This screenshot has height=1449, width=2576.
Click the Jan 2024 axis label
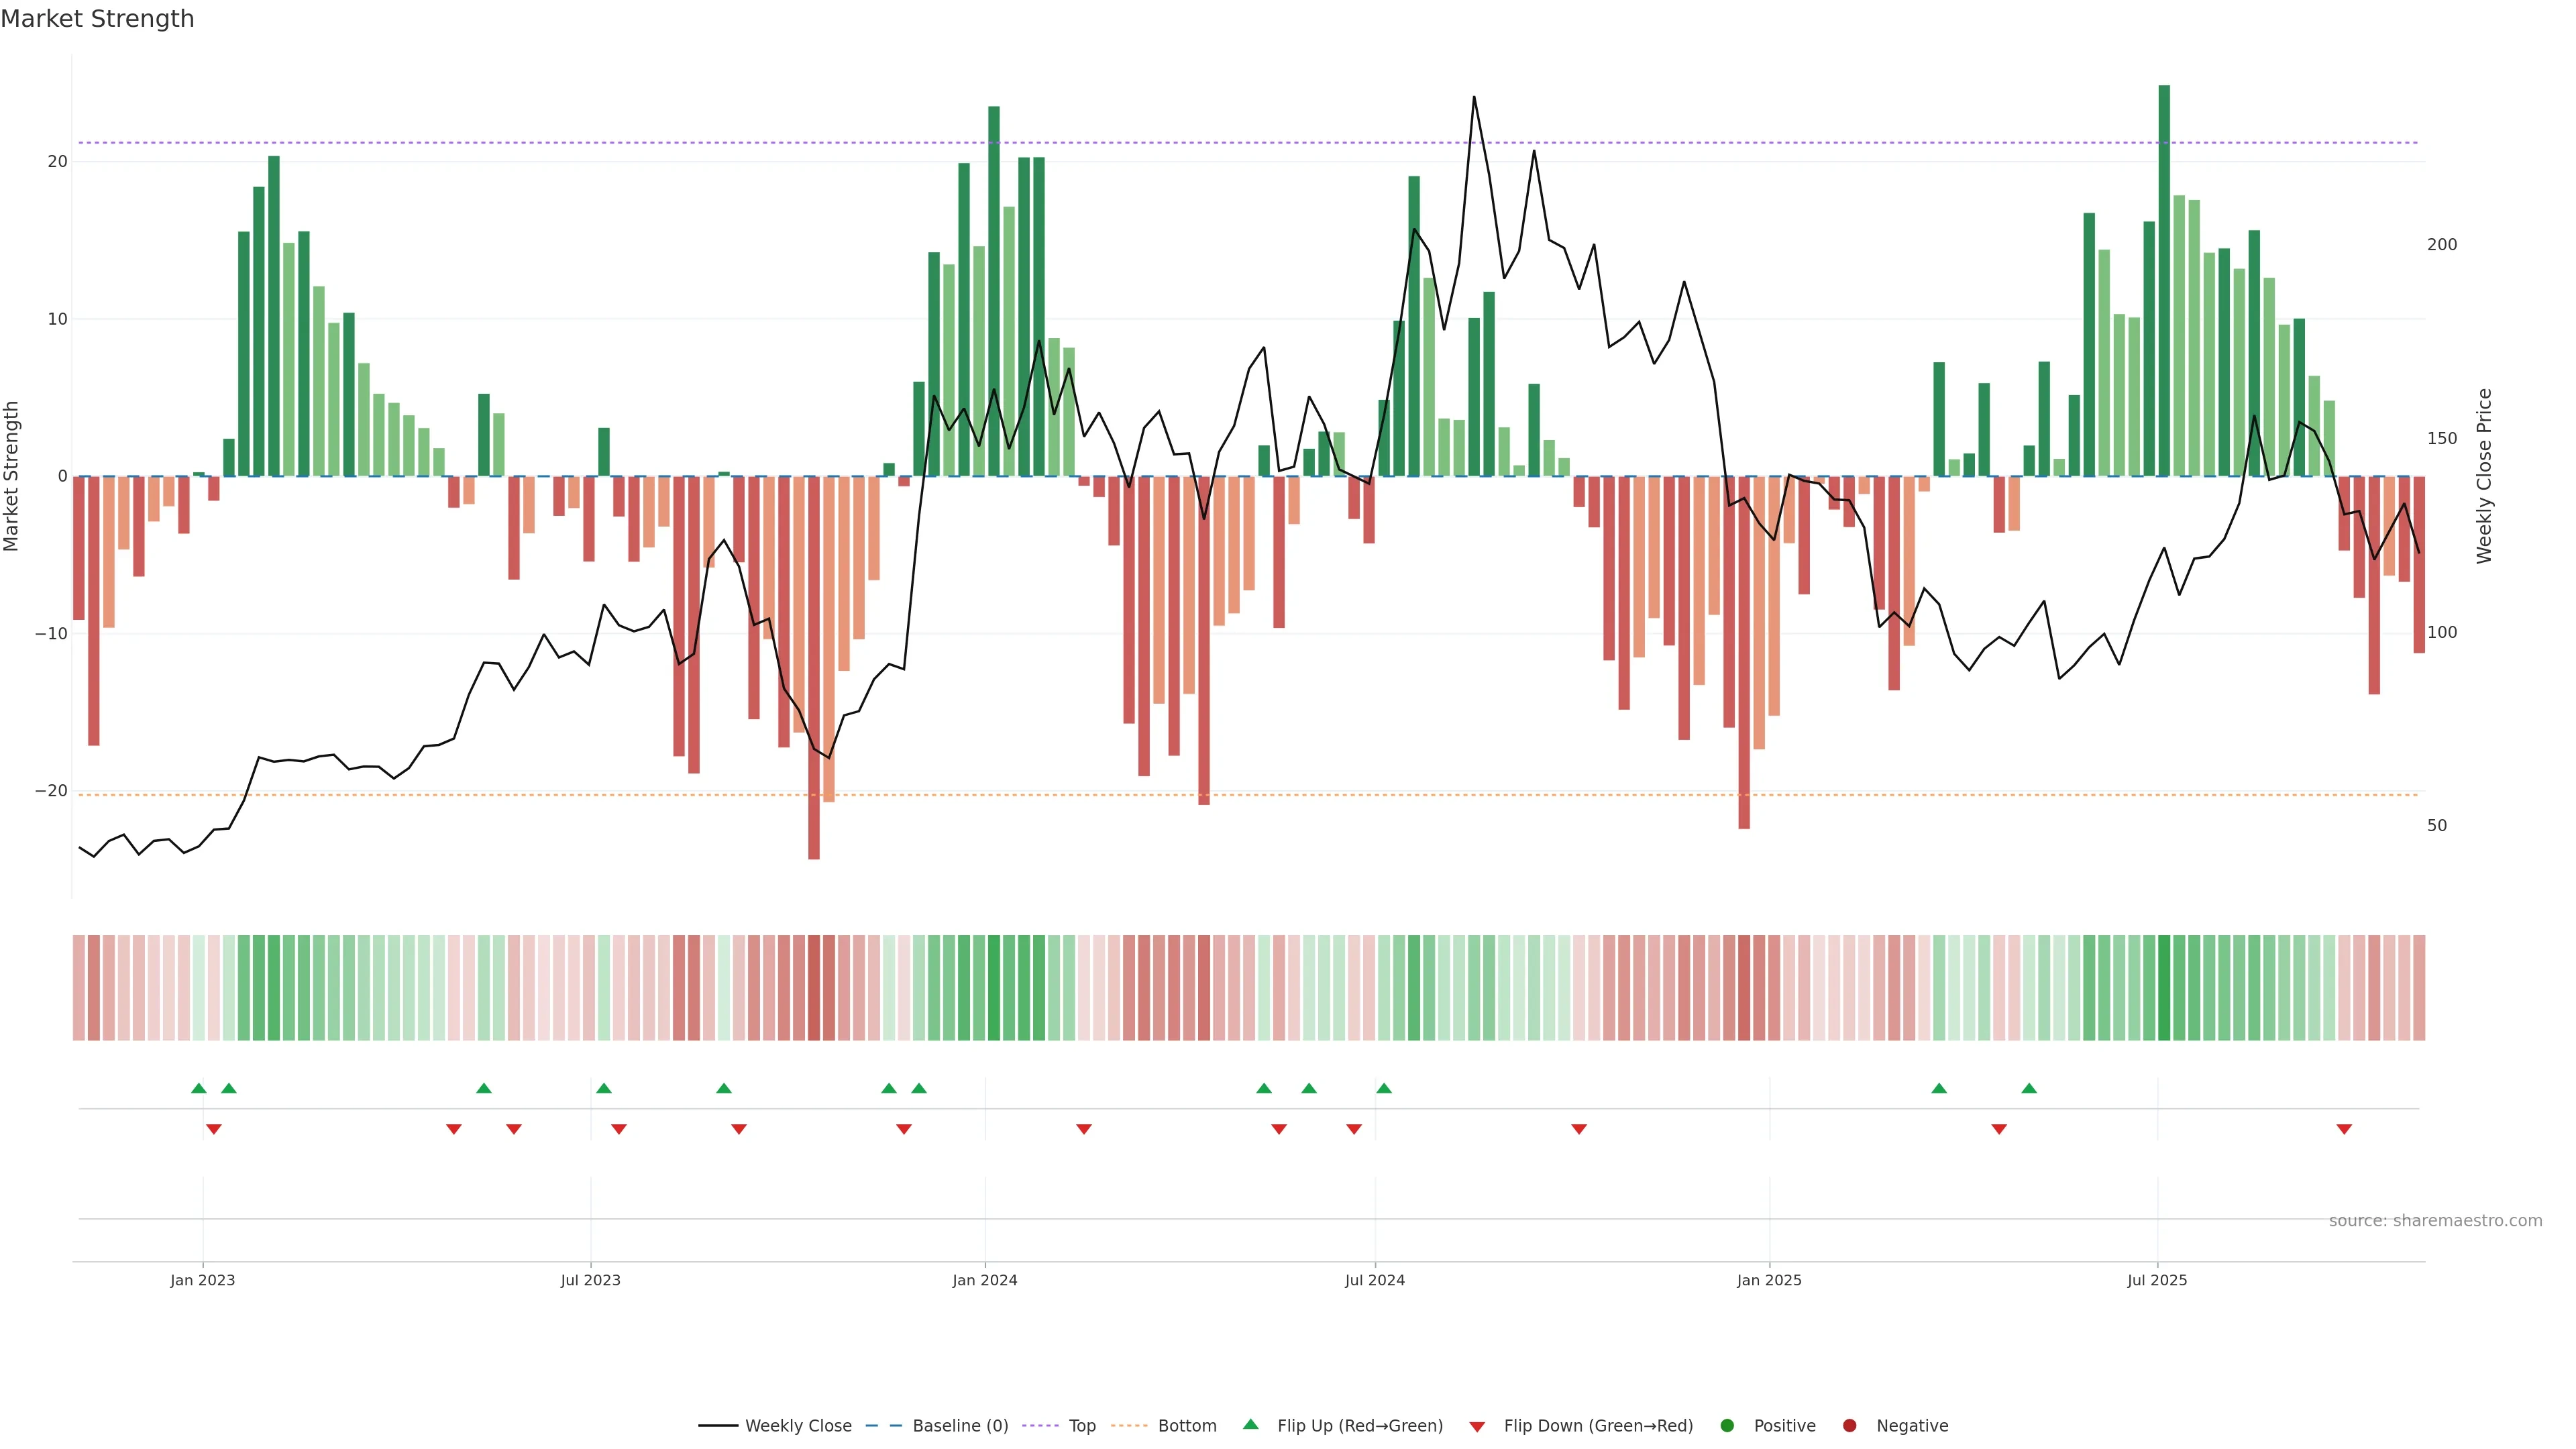click(984, 1280)
